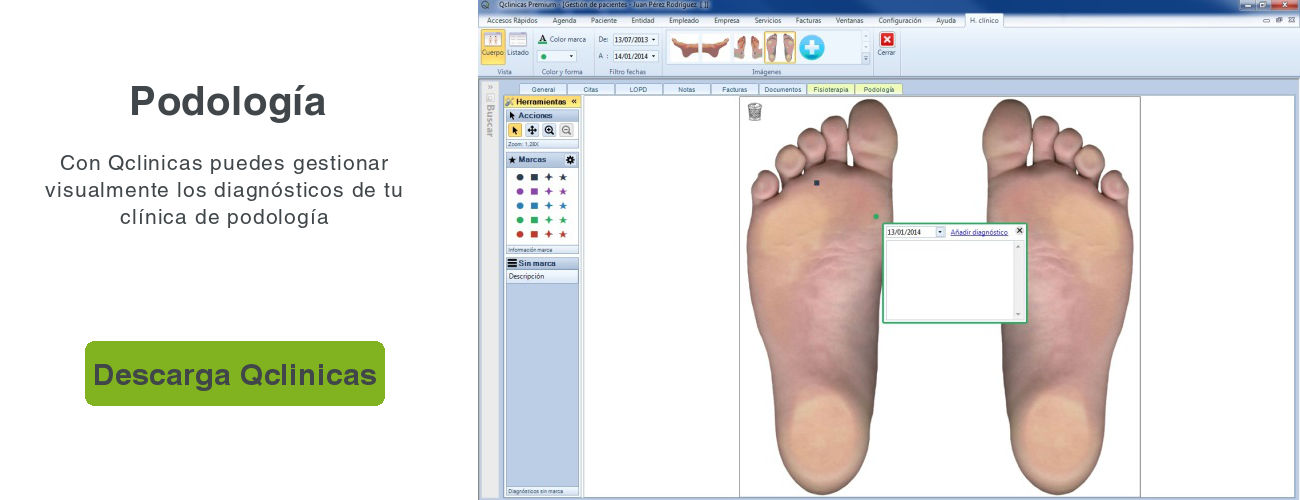Click the zoom in magnifier tool
Viewport: 1300px width, 500px height.
pyautogui.click(x=549, y=130)
